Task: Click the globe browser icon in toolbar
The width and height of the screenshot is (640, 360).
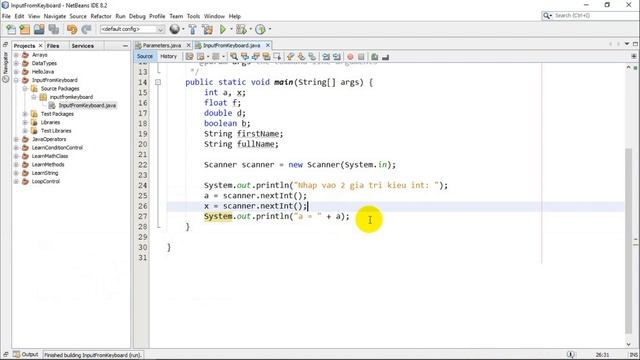Action: 175,29
